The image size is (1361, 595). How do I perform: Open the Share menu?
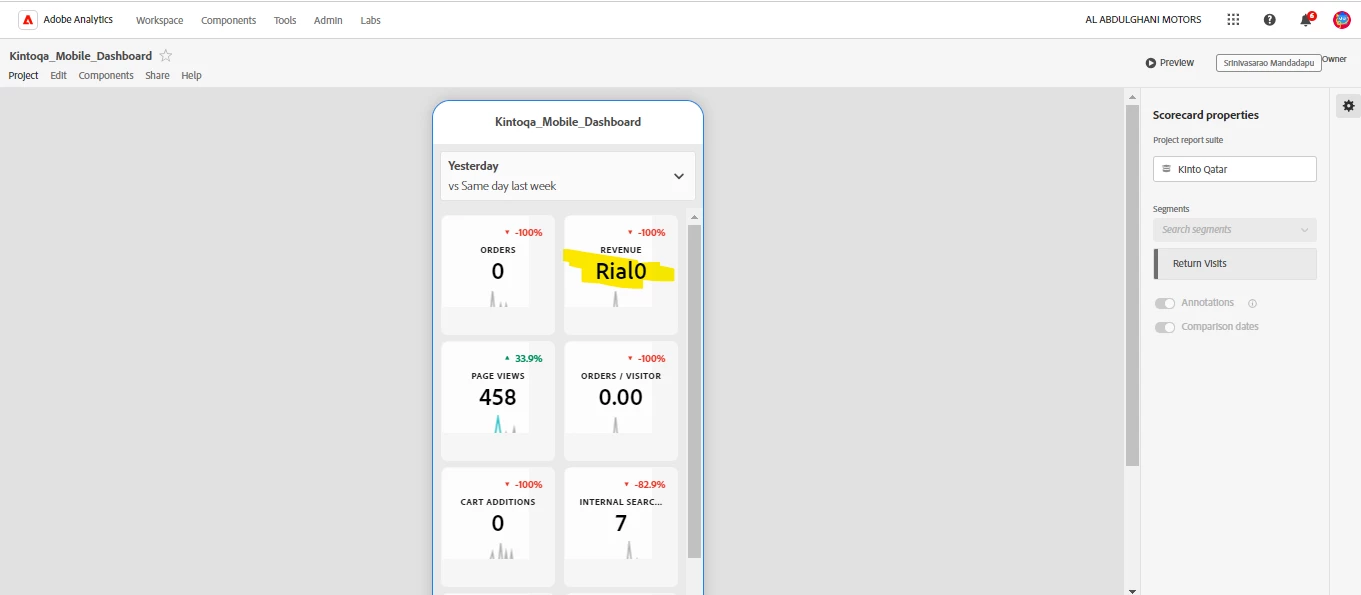point(157,75)
